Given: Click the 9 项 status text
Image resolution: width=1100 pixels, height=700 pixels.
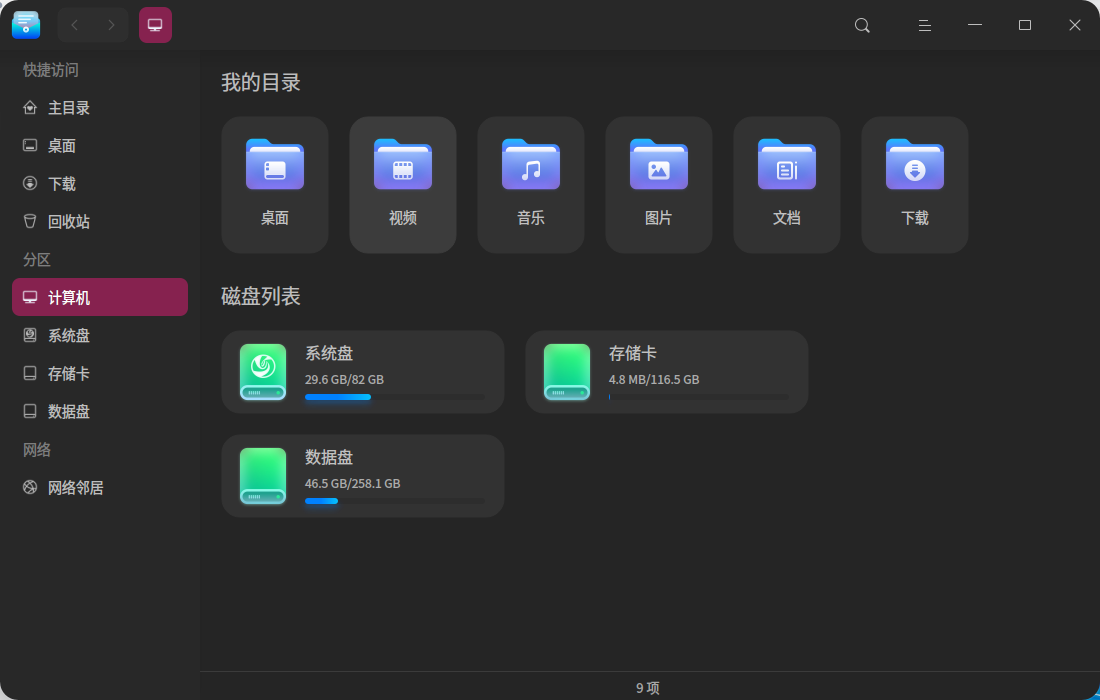Looking at the screenshot, I should pyautogui.click(x=648, y=687).
